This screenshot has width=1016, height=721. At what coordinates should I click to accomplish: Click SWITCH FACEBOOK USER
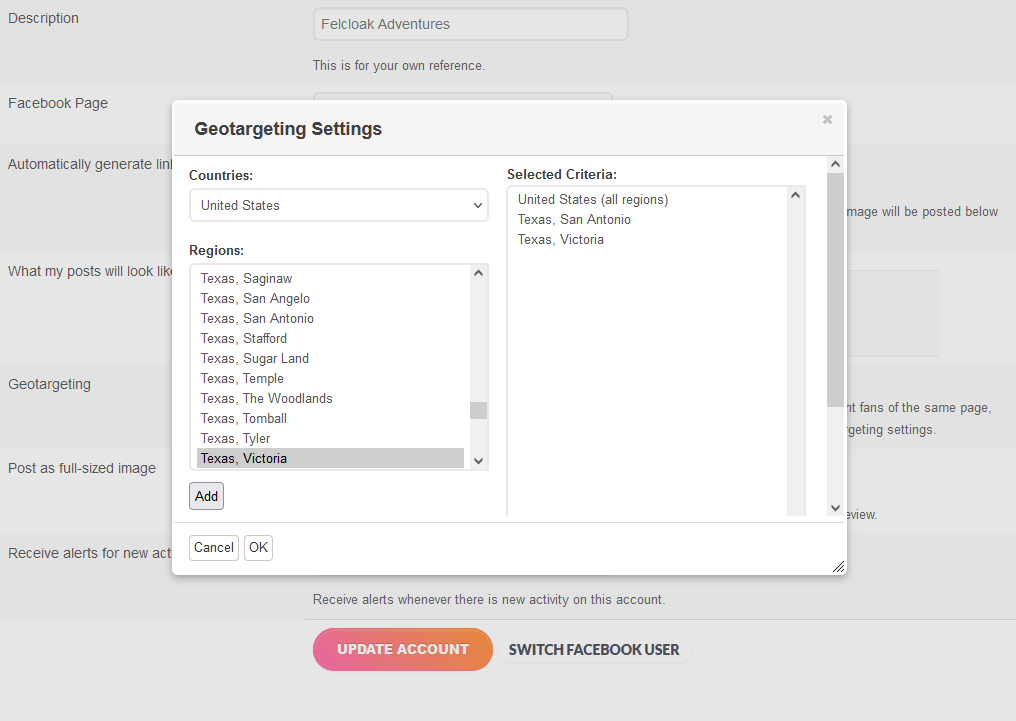click(x=593, y=649)
